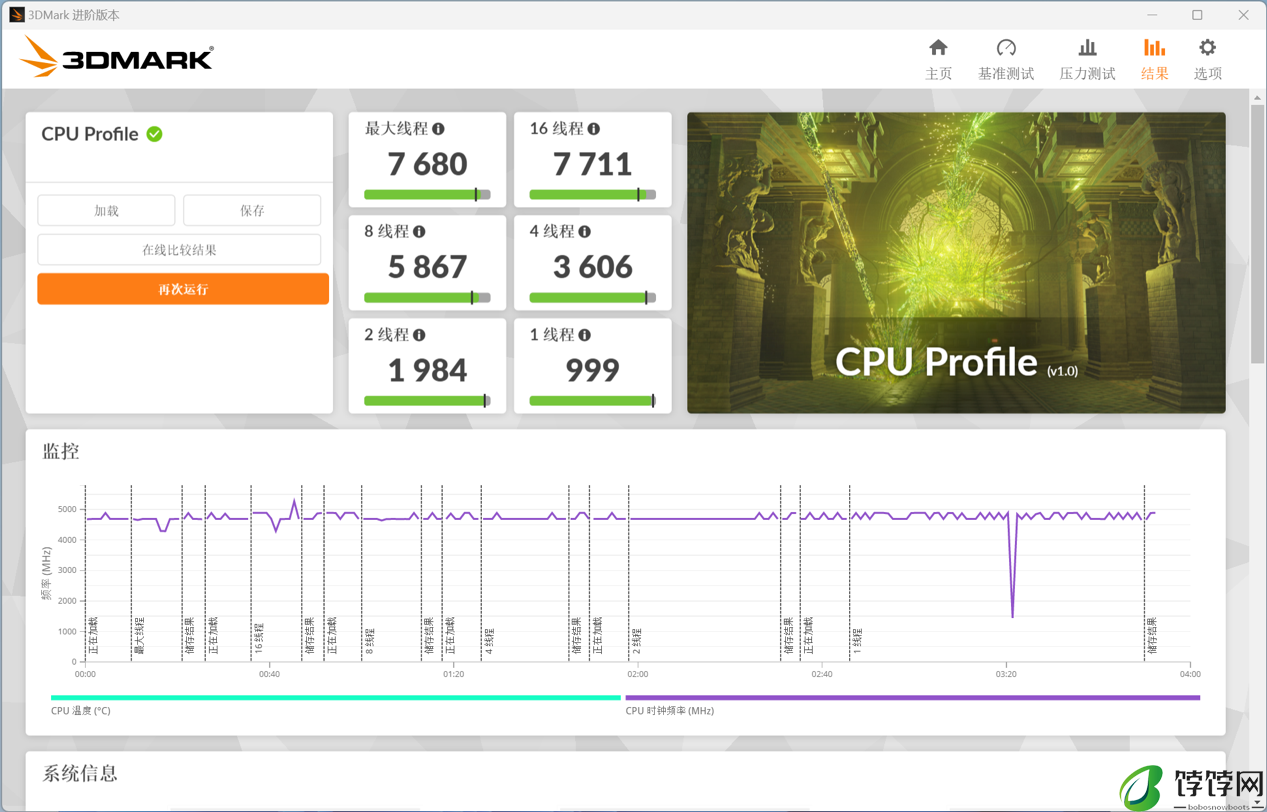Click the 5000 frequency axis label
This screenshot has height=812, width=1267.
point(67,510)
